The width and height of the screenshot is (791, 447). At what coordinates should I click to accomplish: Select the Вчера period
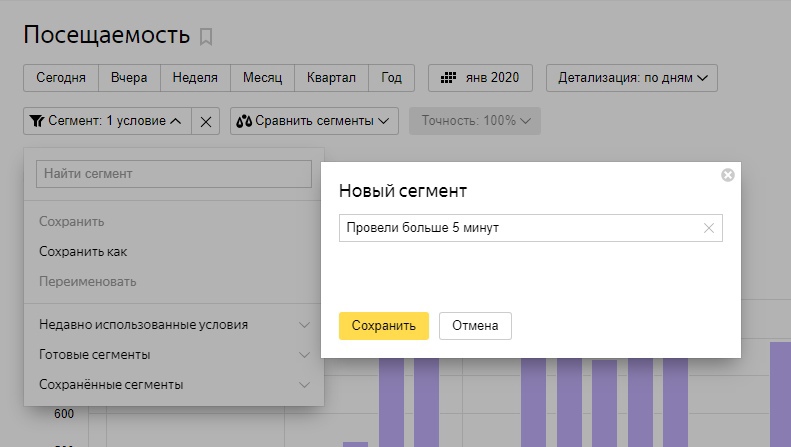pos(129,78)
